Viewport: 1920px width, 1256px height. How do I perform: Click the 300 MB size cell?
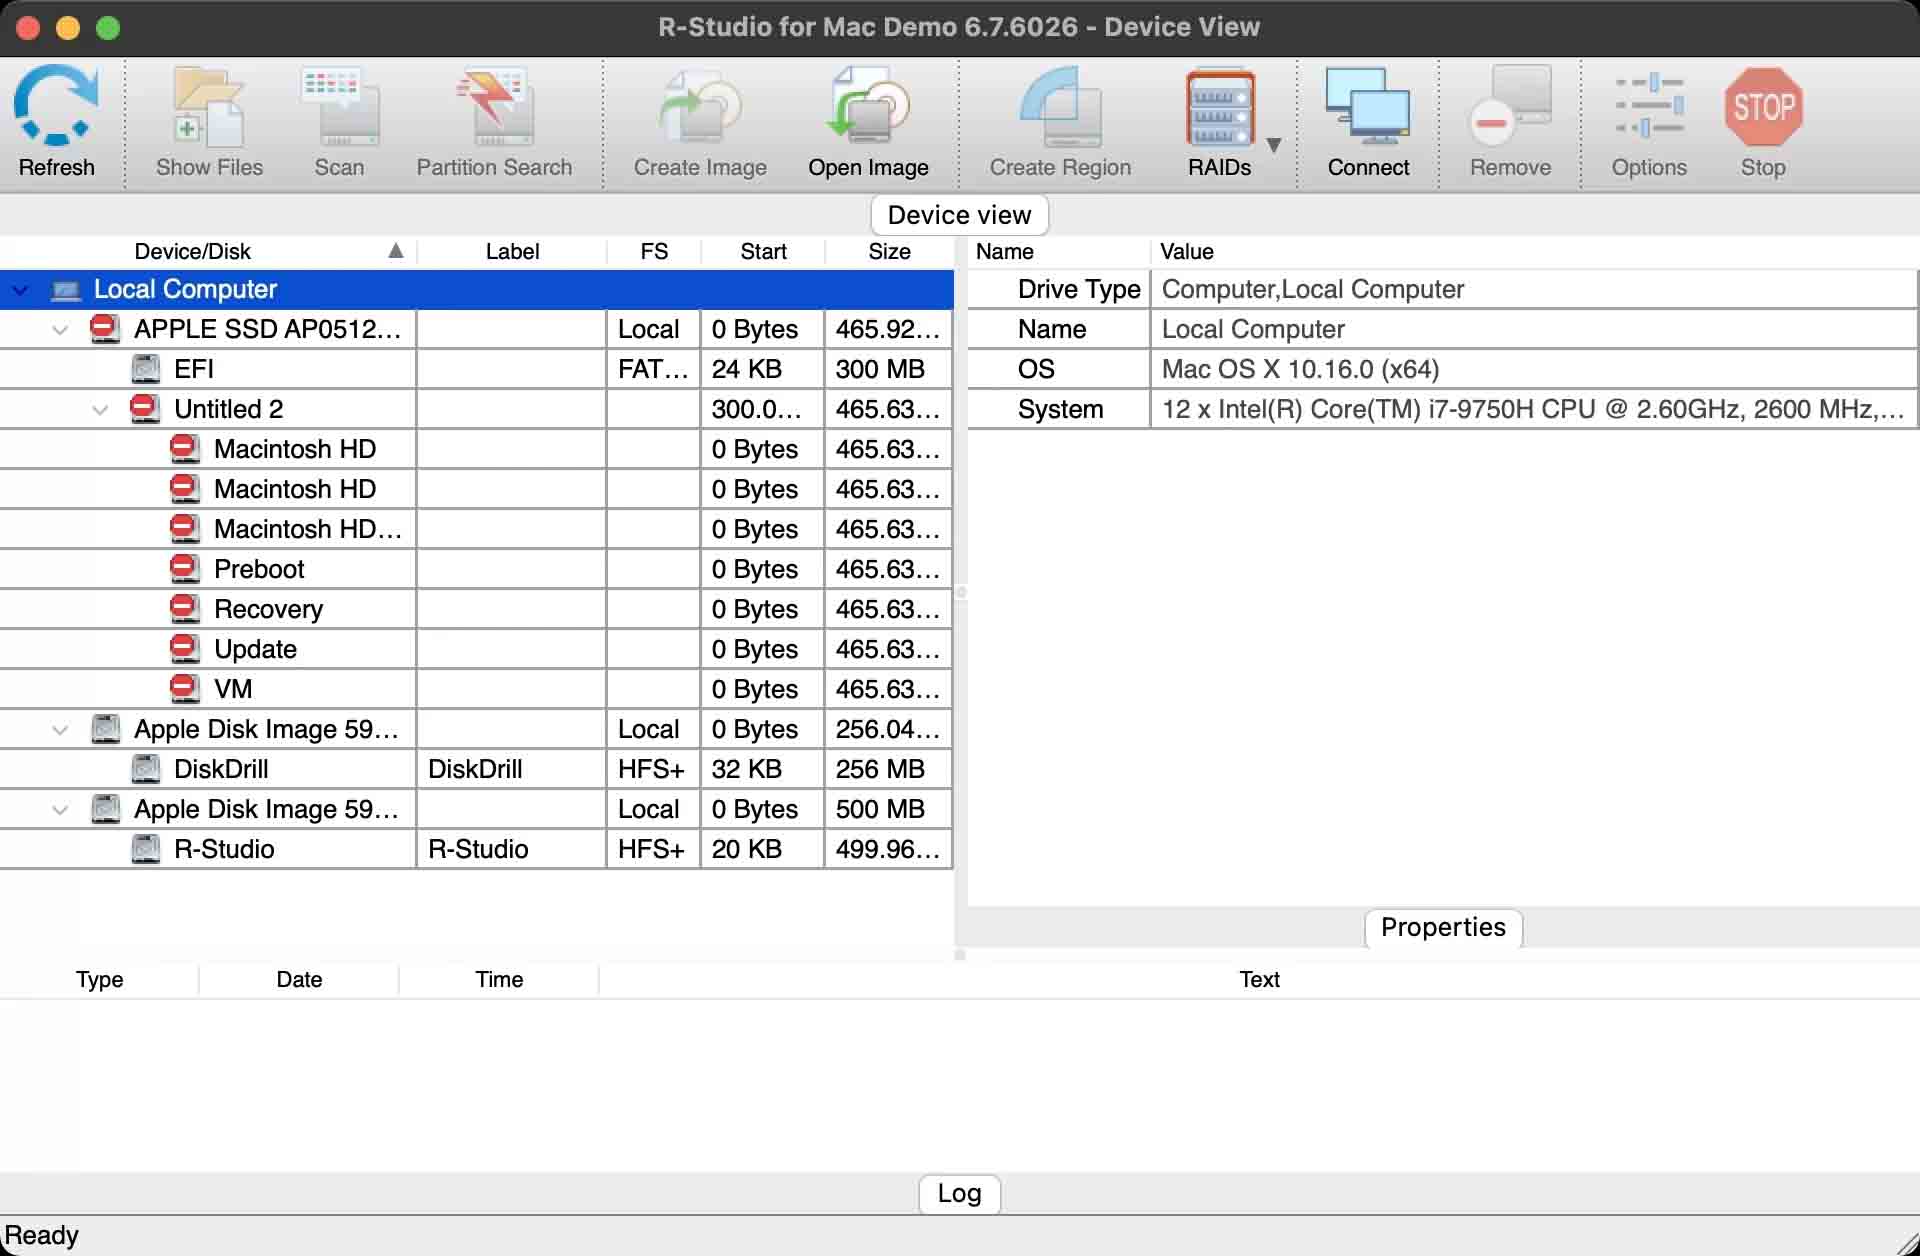click(888, 369)
